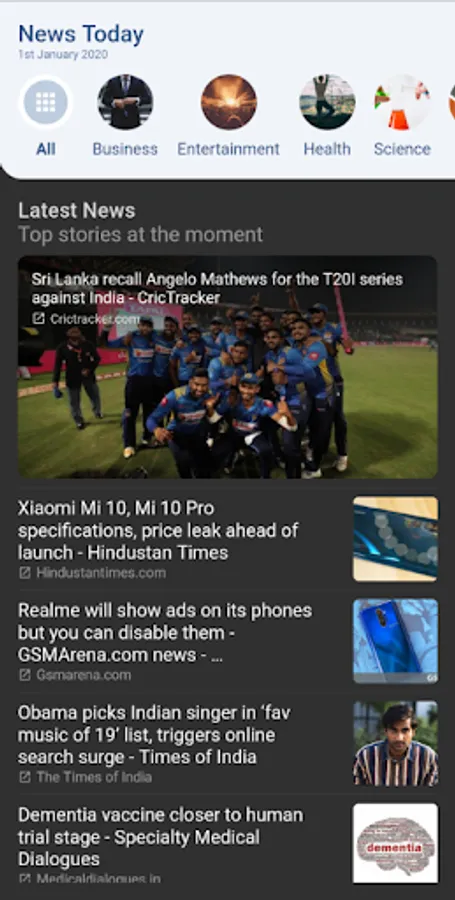Image resolution: width=455 pixels, height=900 pixels.
Task: Tap external link icon beside Hindustantimes.com
Action: pos(25,573)
